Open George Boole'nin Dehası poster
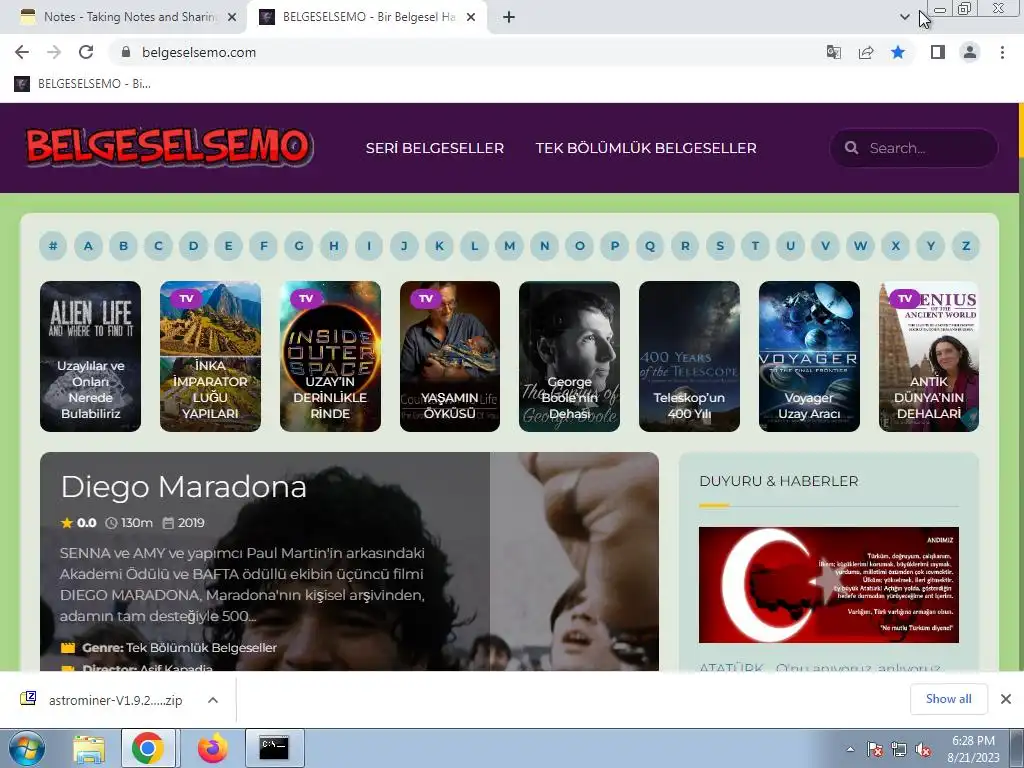The image size is (1024, 768). 569,357
